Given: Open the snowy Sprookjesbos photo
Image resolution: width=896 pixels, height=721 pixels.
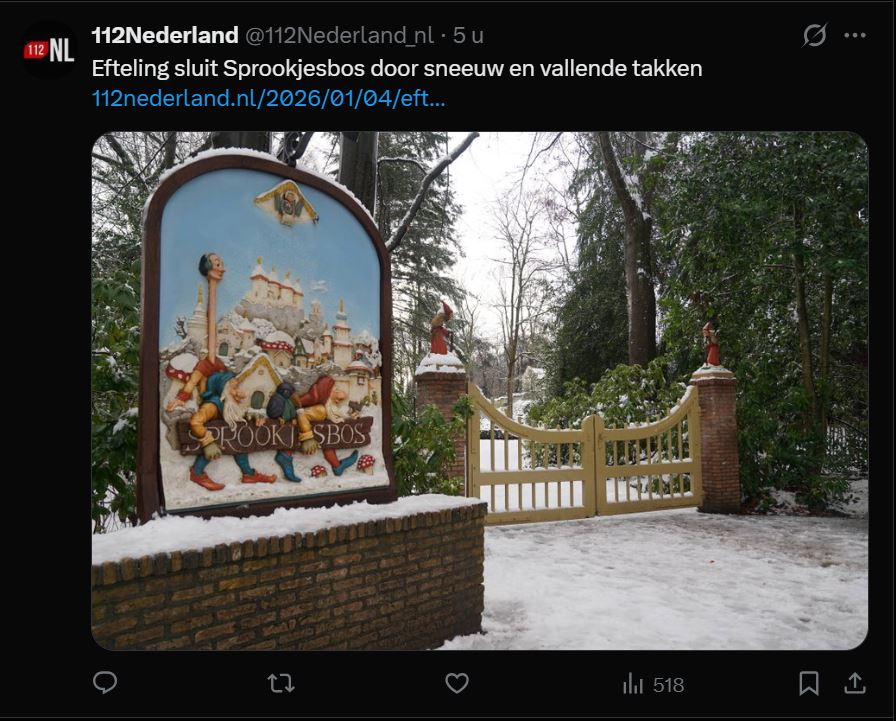Looking at the screenshot, I should [x=479, y=391].
